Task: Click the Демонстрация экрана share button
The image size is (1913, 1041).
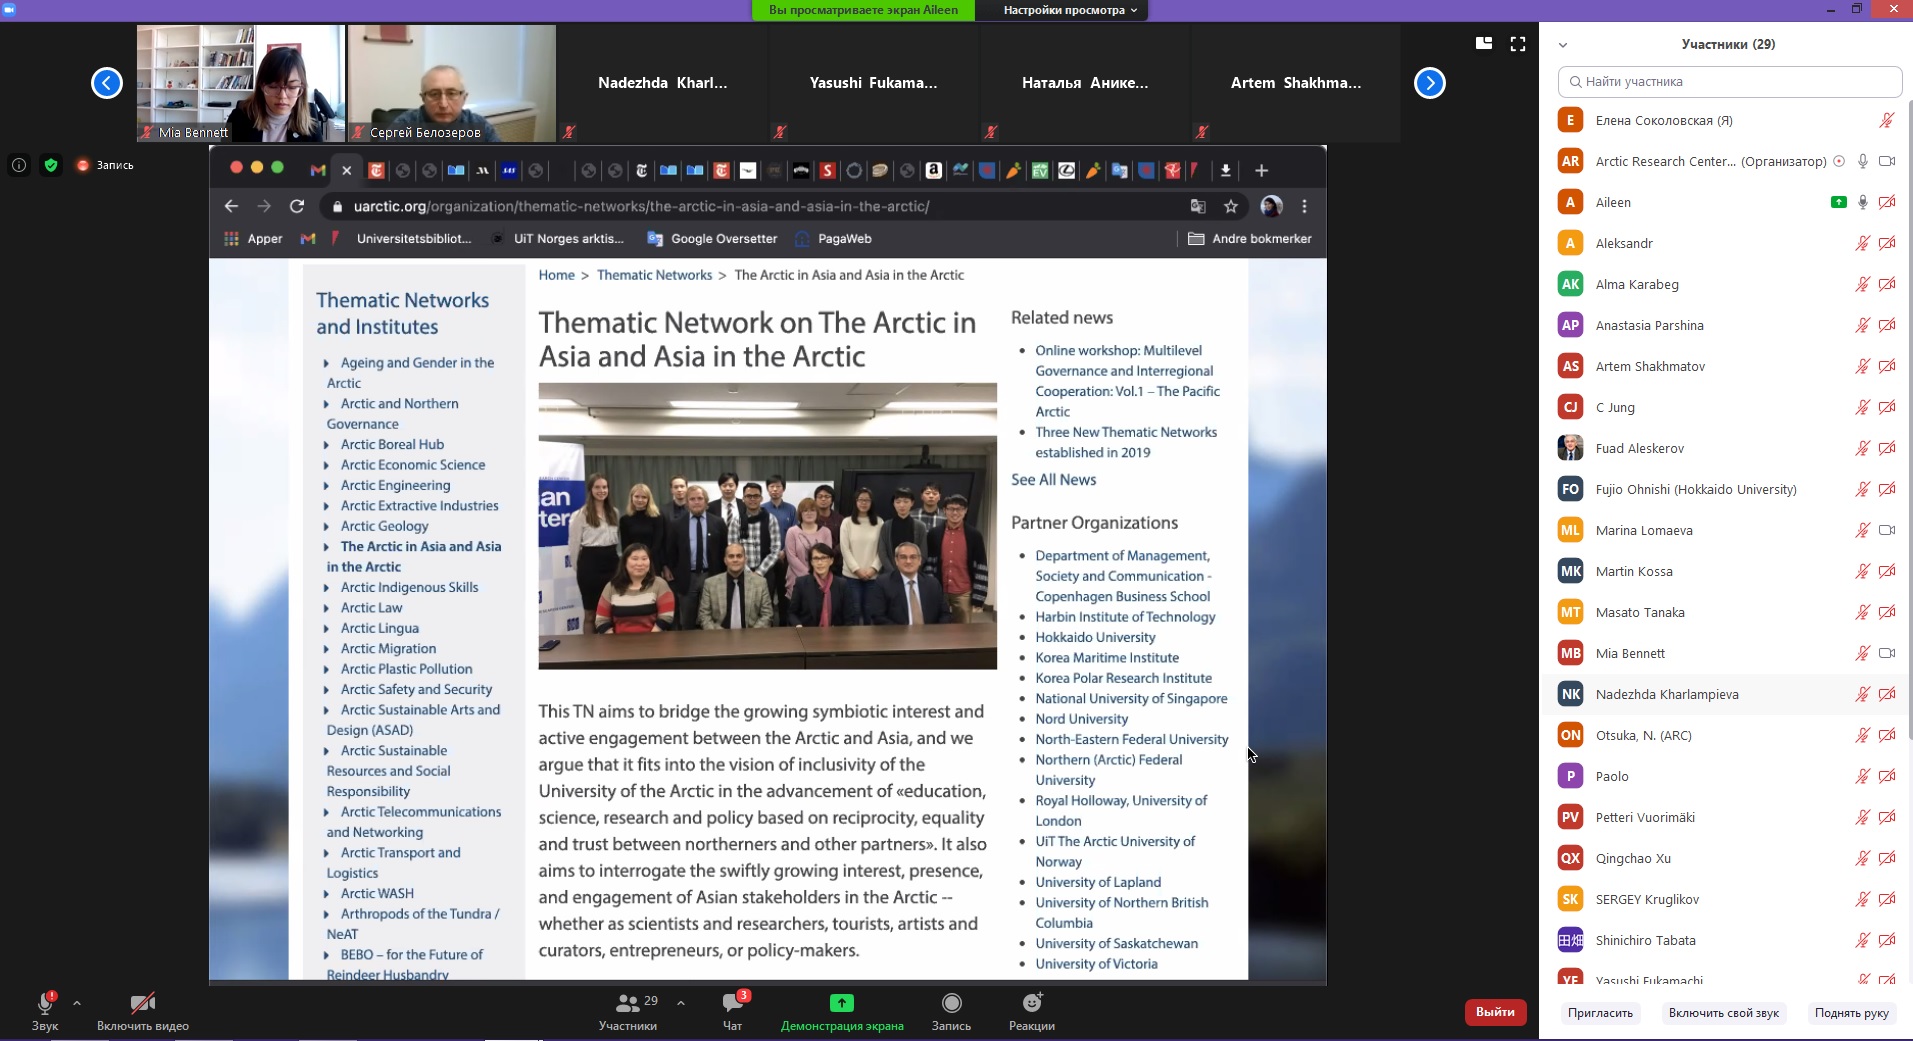Action: coord(842,1011)
